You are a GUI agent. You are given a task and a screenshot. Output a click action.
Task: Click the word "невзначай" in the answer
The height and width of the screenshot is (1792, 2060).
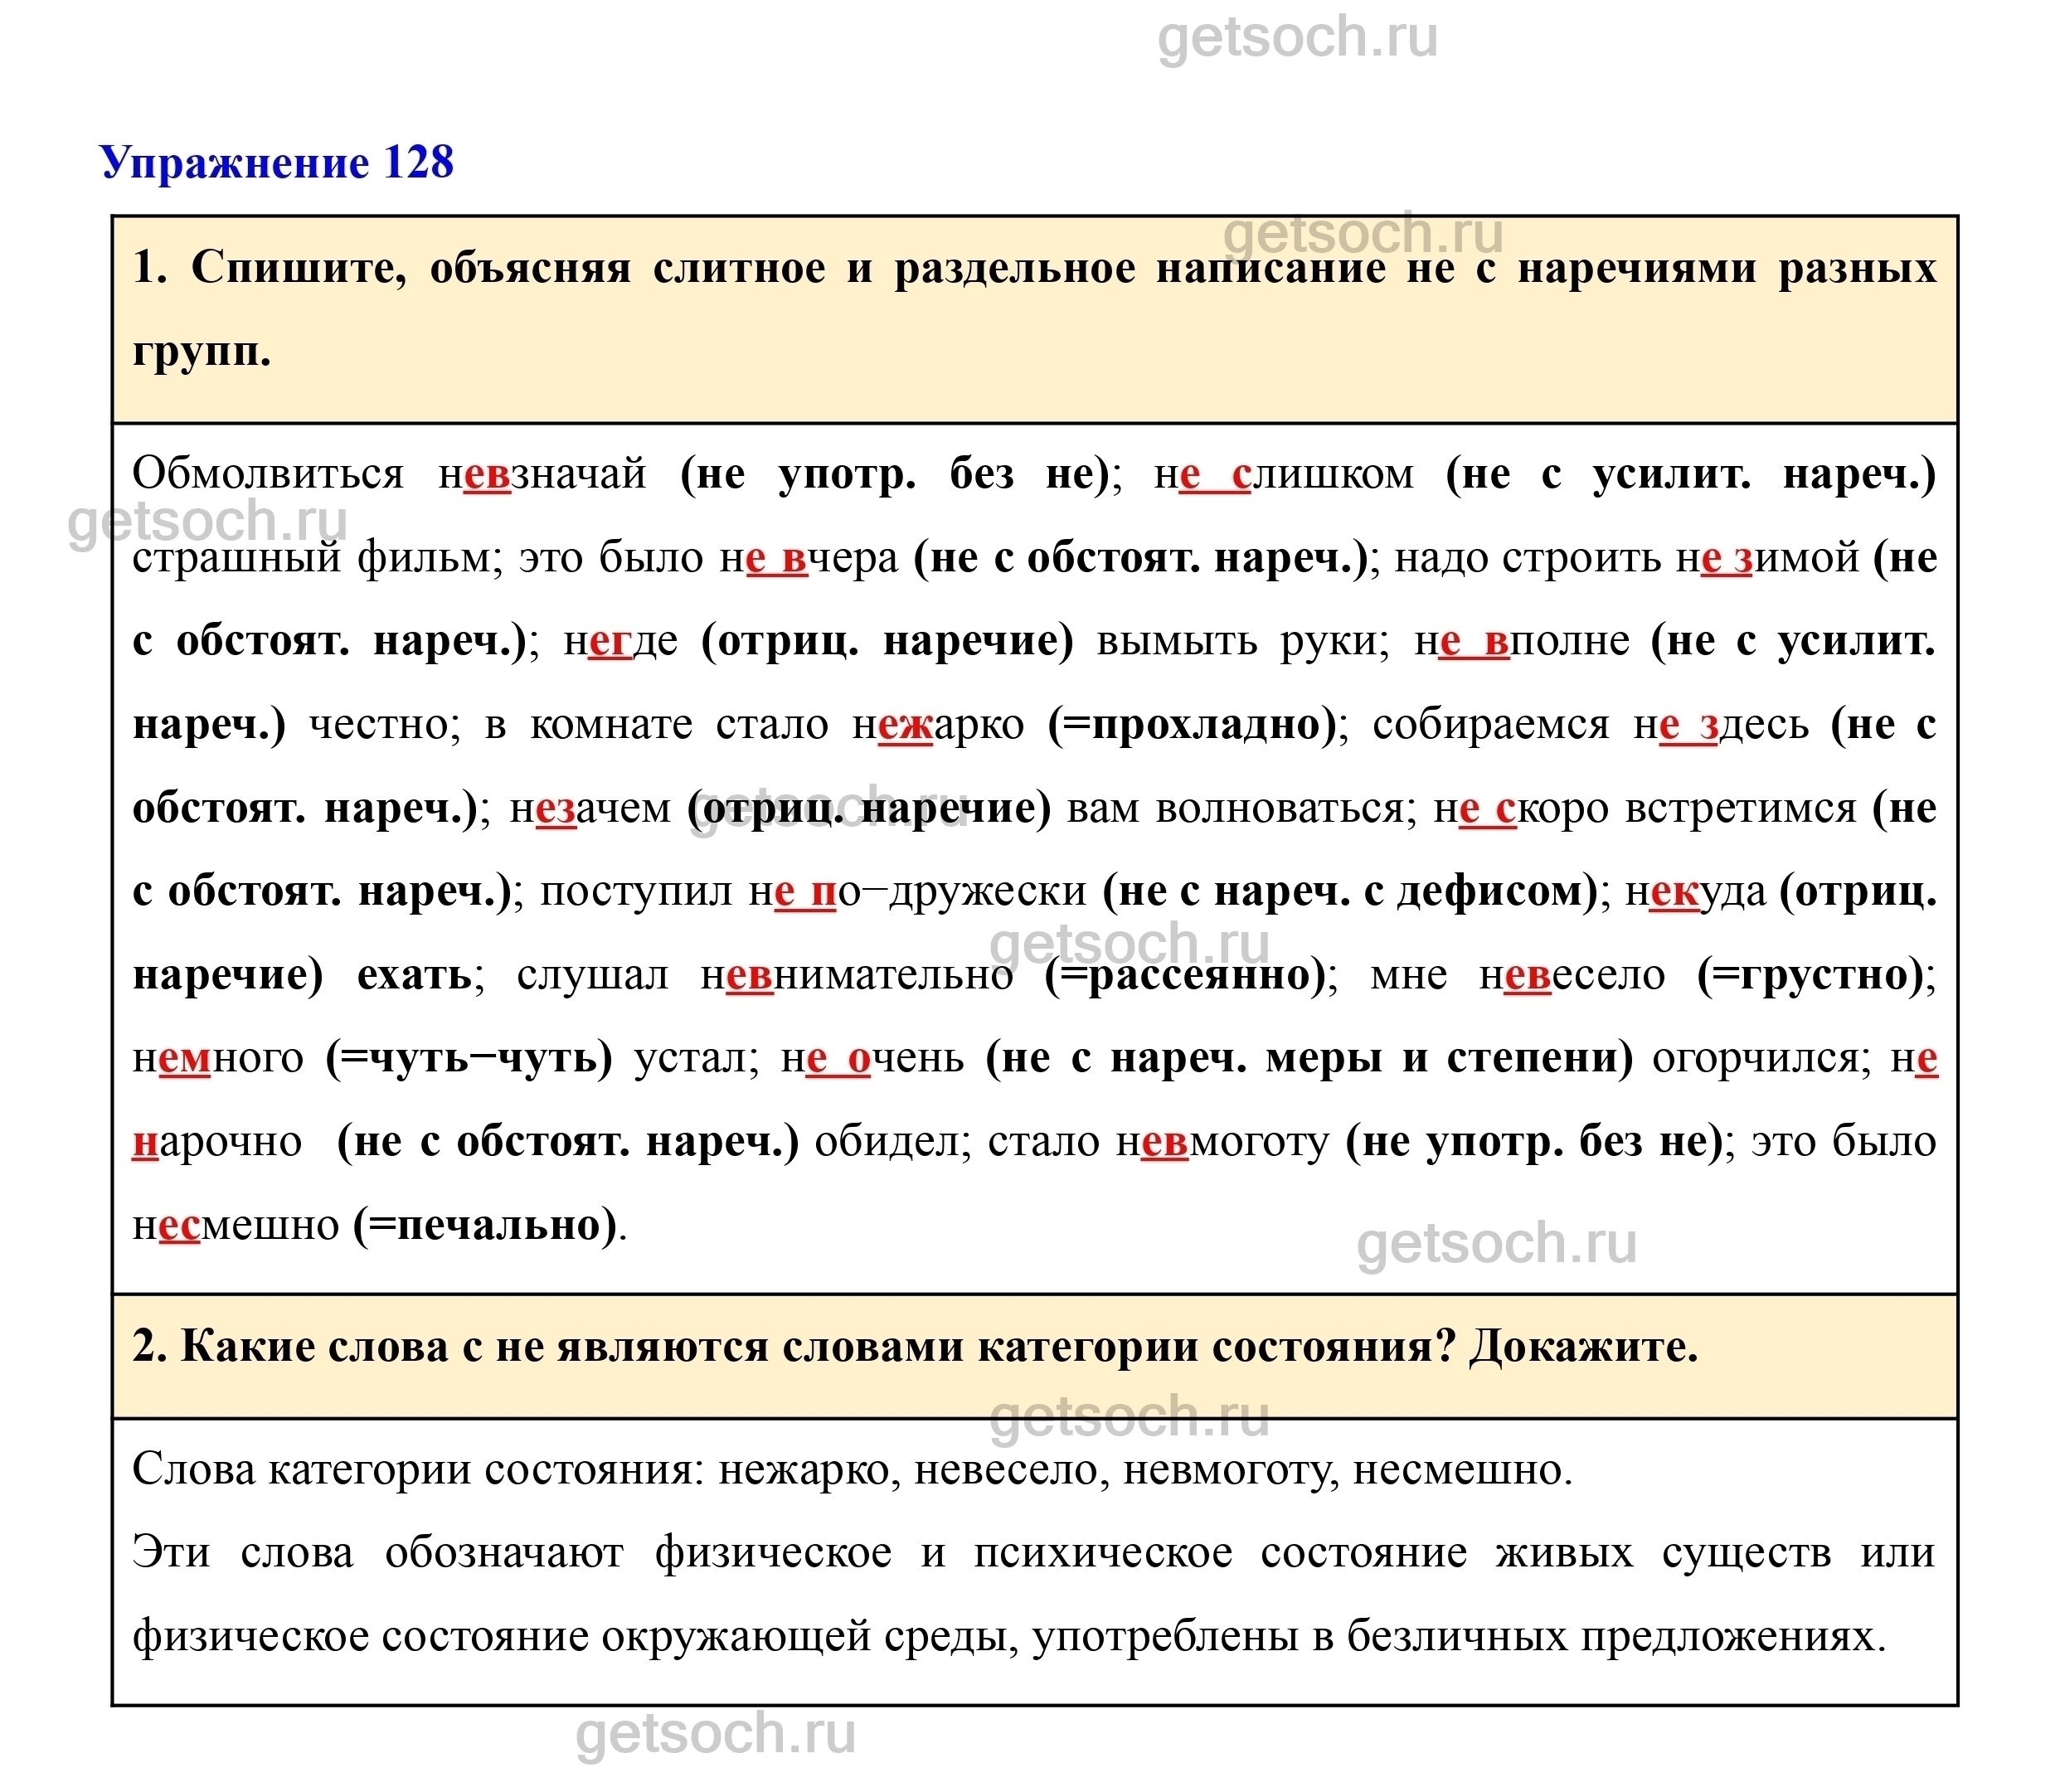click(543, 473)
